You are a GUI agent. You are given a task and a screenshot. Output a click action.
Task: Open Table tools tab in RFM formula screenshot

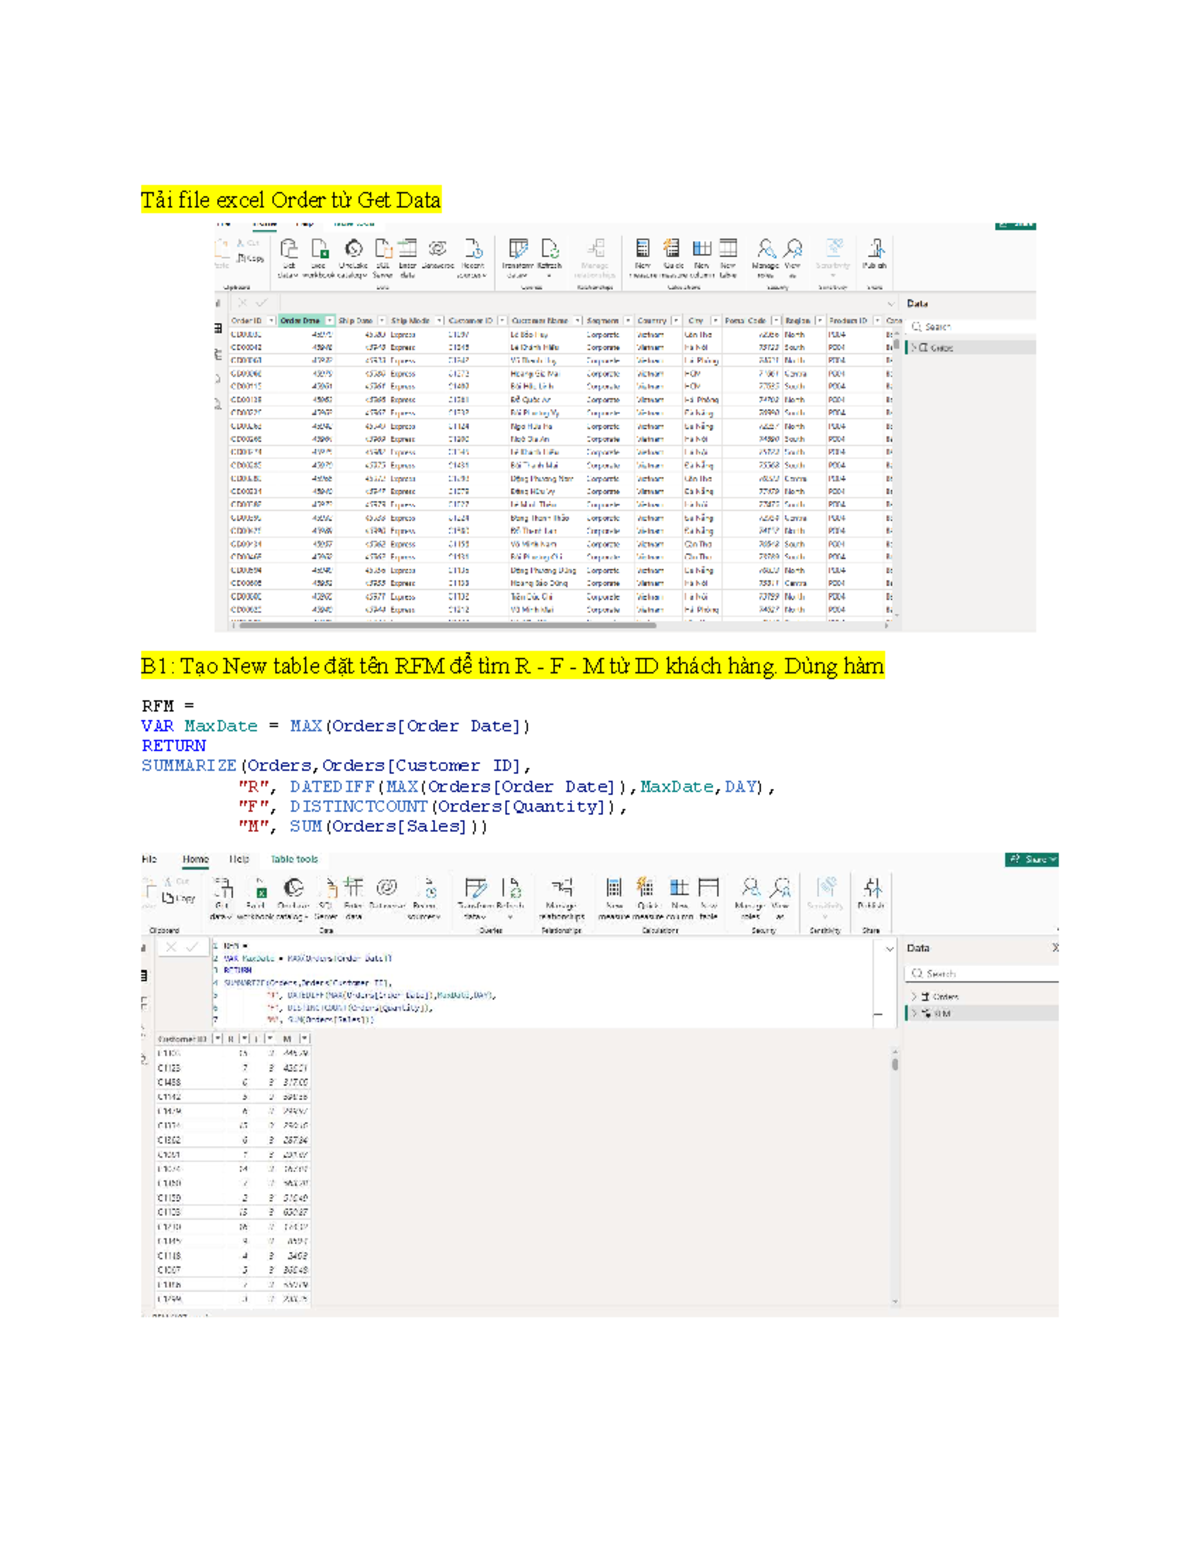(x=294, y=859)
